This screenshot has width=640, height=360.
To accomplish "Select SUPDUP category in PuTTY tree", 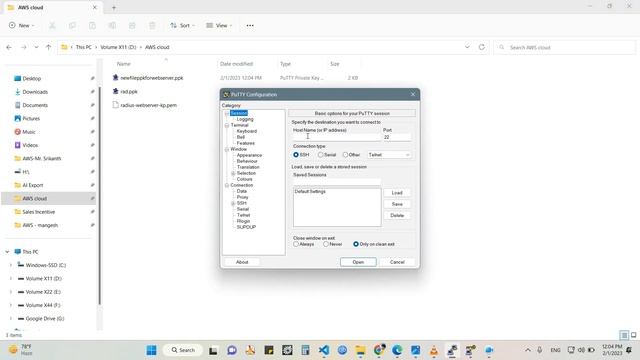I will (246, 227).
